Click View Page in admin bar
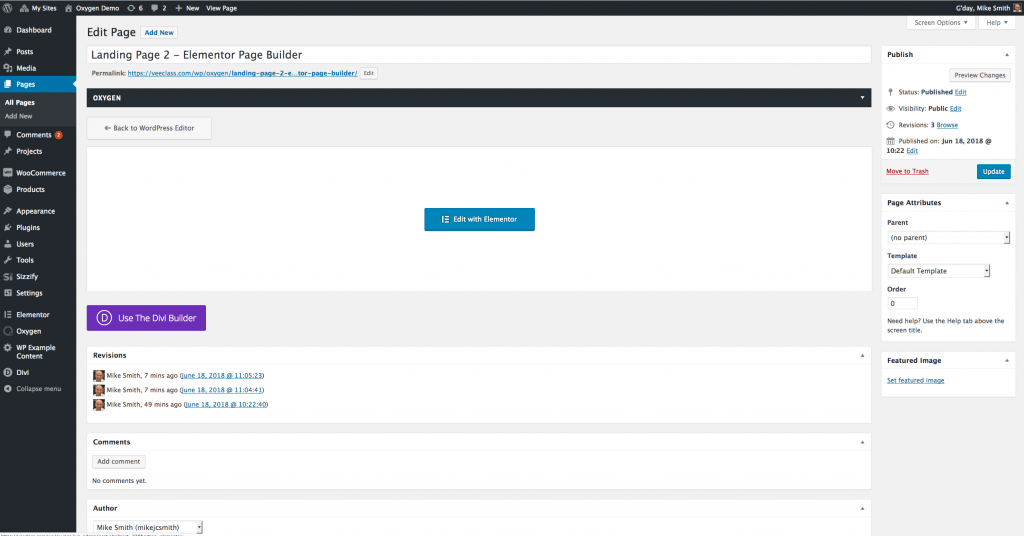The width and height of the screenshot is (1024, 536). point(221,8)
